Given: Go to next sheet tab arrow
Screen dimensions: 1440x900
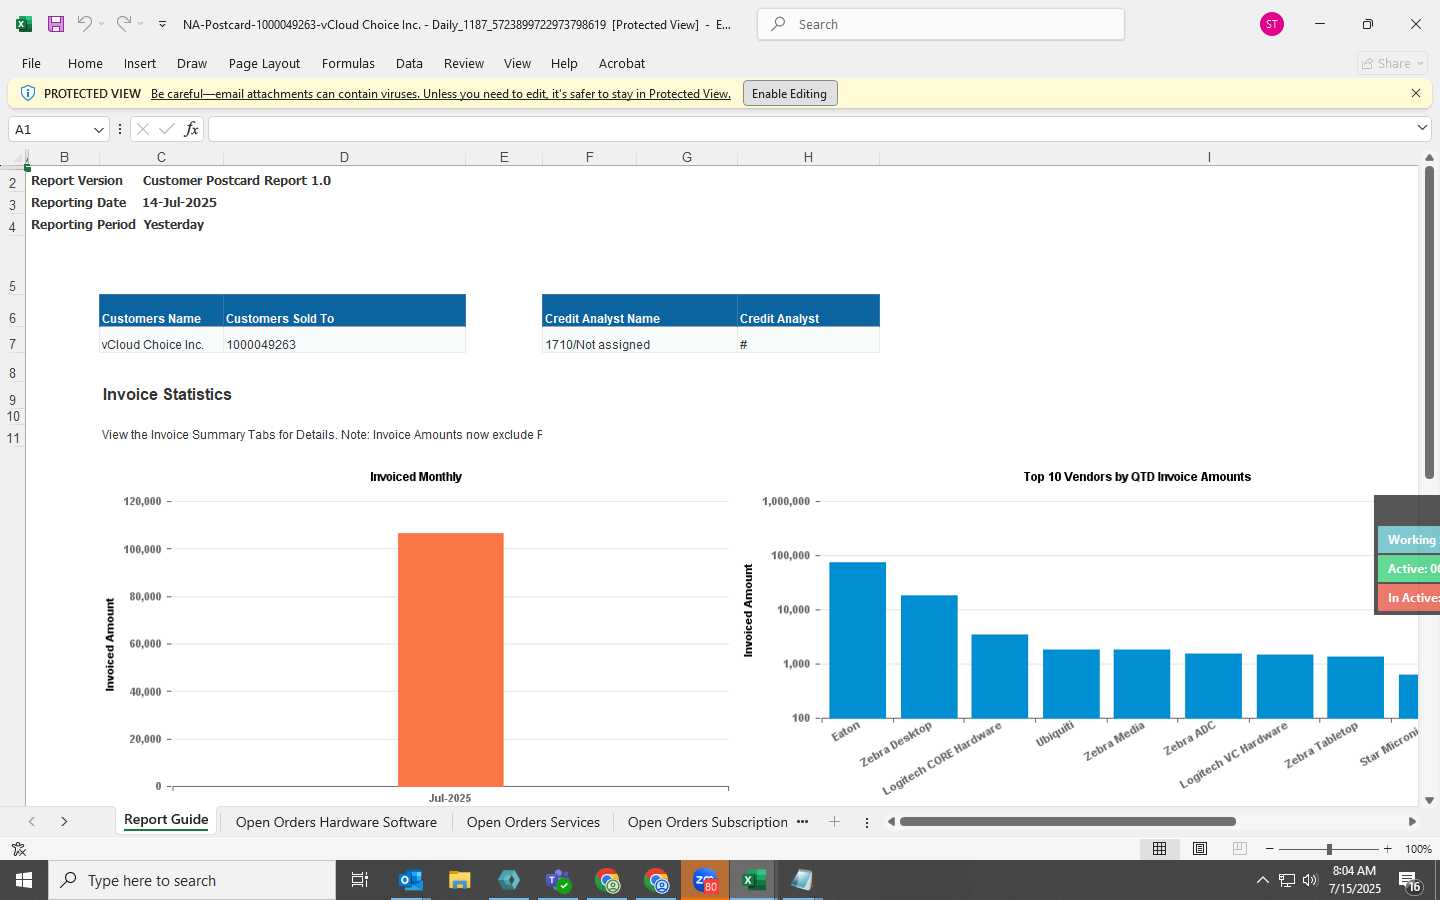Looking at the screenshot, I should (x=64, y=822).
